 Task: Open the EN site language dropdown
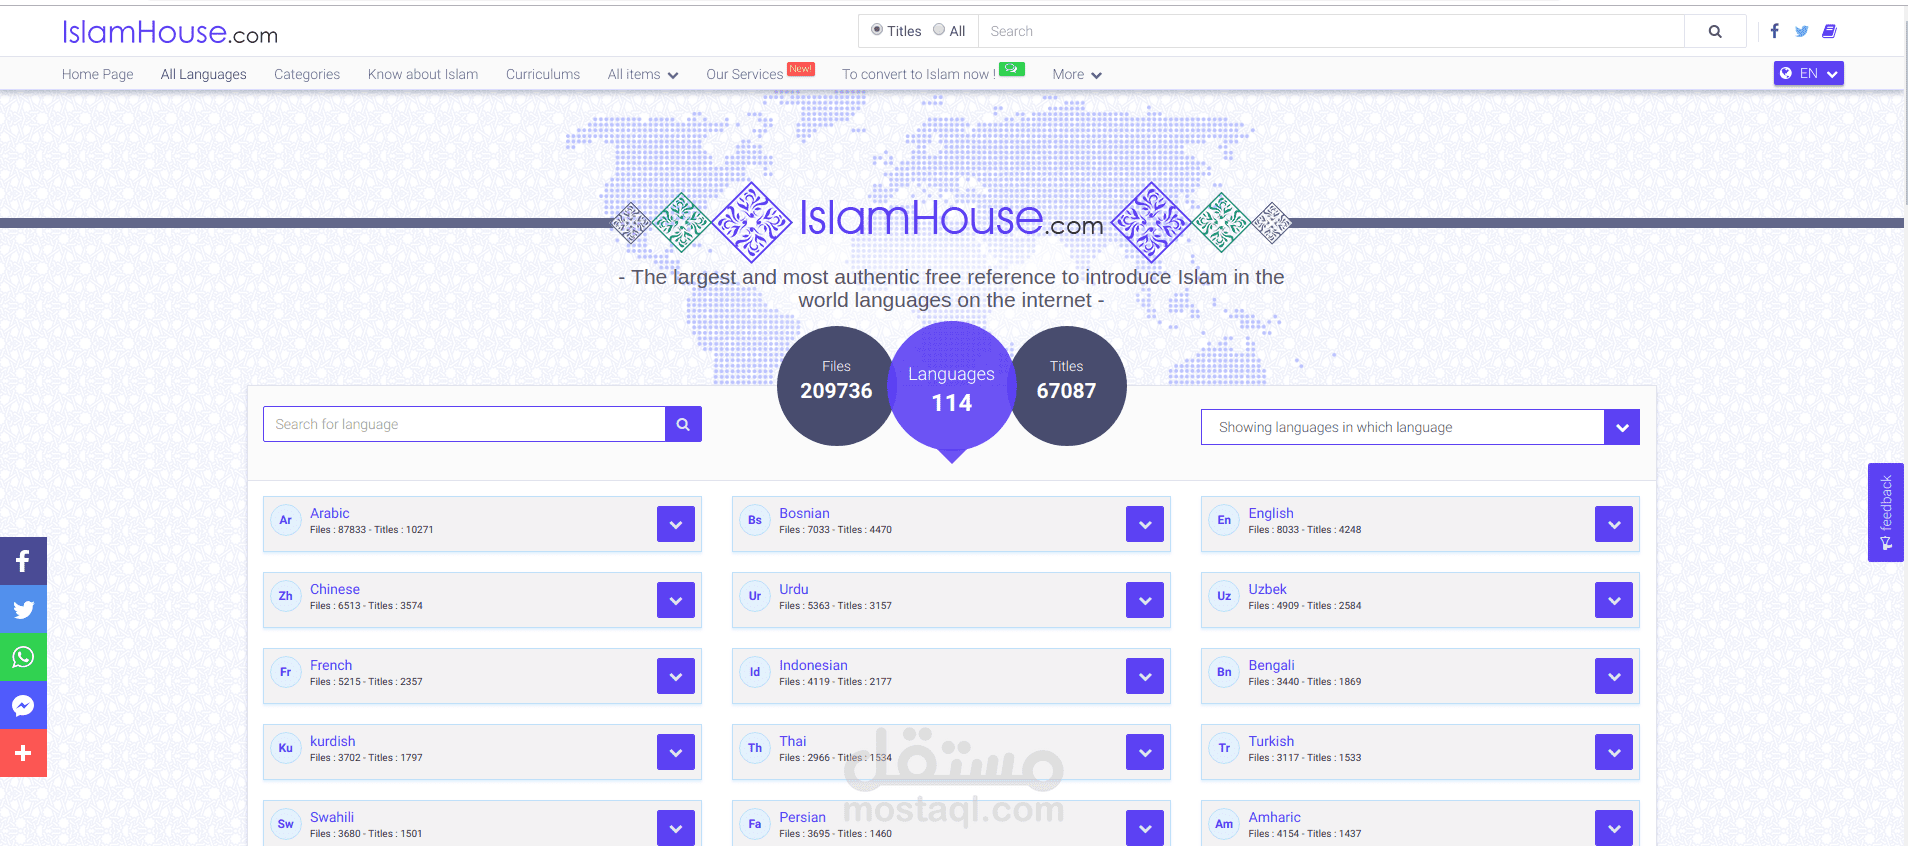click(x=1809, y=73)
